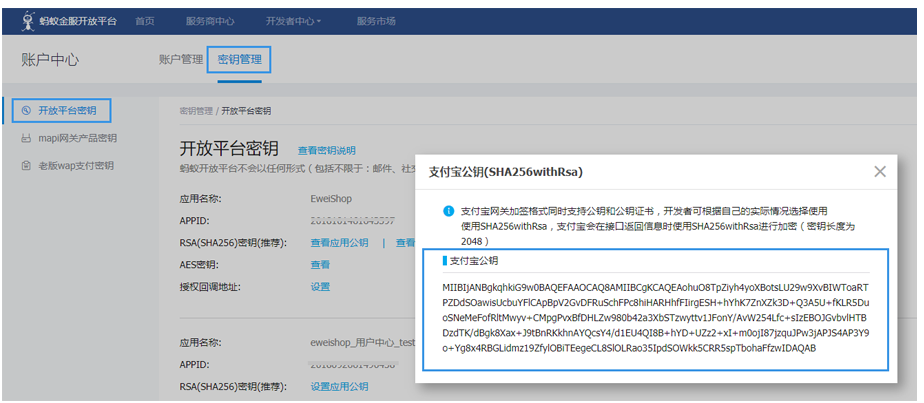Click the 支付宝公钥 section label

474,260
